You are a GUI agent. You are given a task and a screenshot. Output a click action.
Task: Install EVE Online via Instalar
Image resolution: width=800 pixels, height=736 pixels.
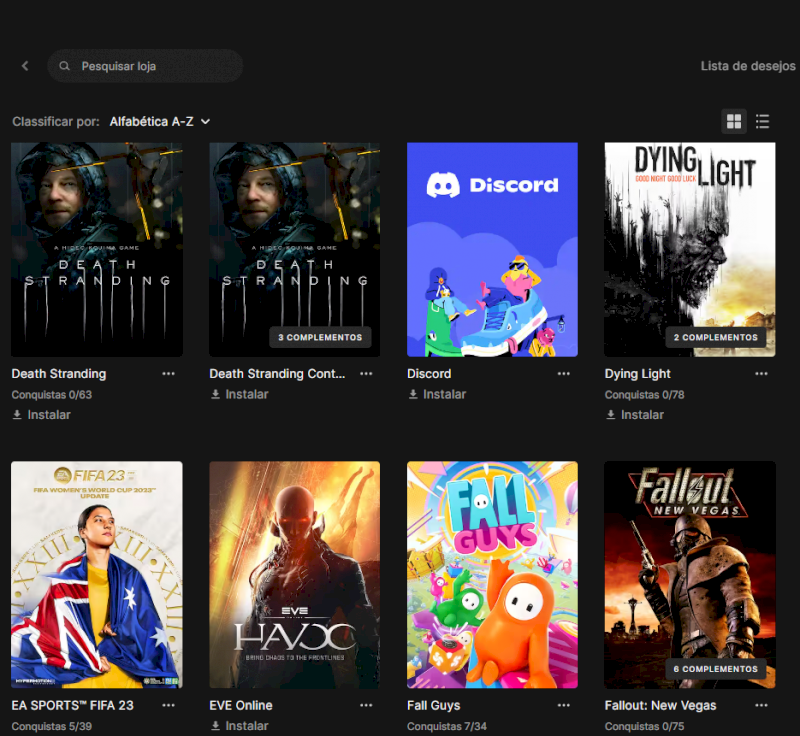(x=239, y=726)
